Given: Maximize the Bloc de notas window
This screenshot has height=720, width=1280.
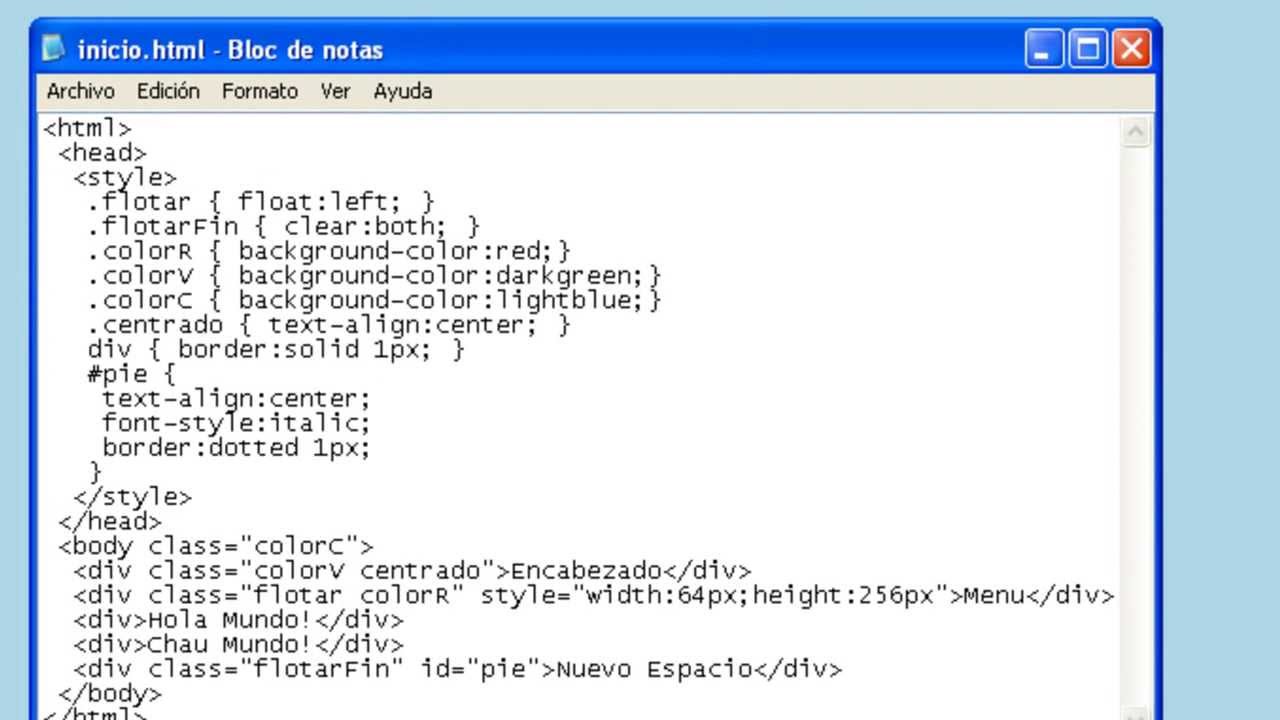Looking at the screenshot, I should coord(1087,49).
